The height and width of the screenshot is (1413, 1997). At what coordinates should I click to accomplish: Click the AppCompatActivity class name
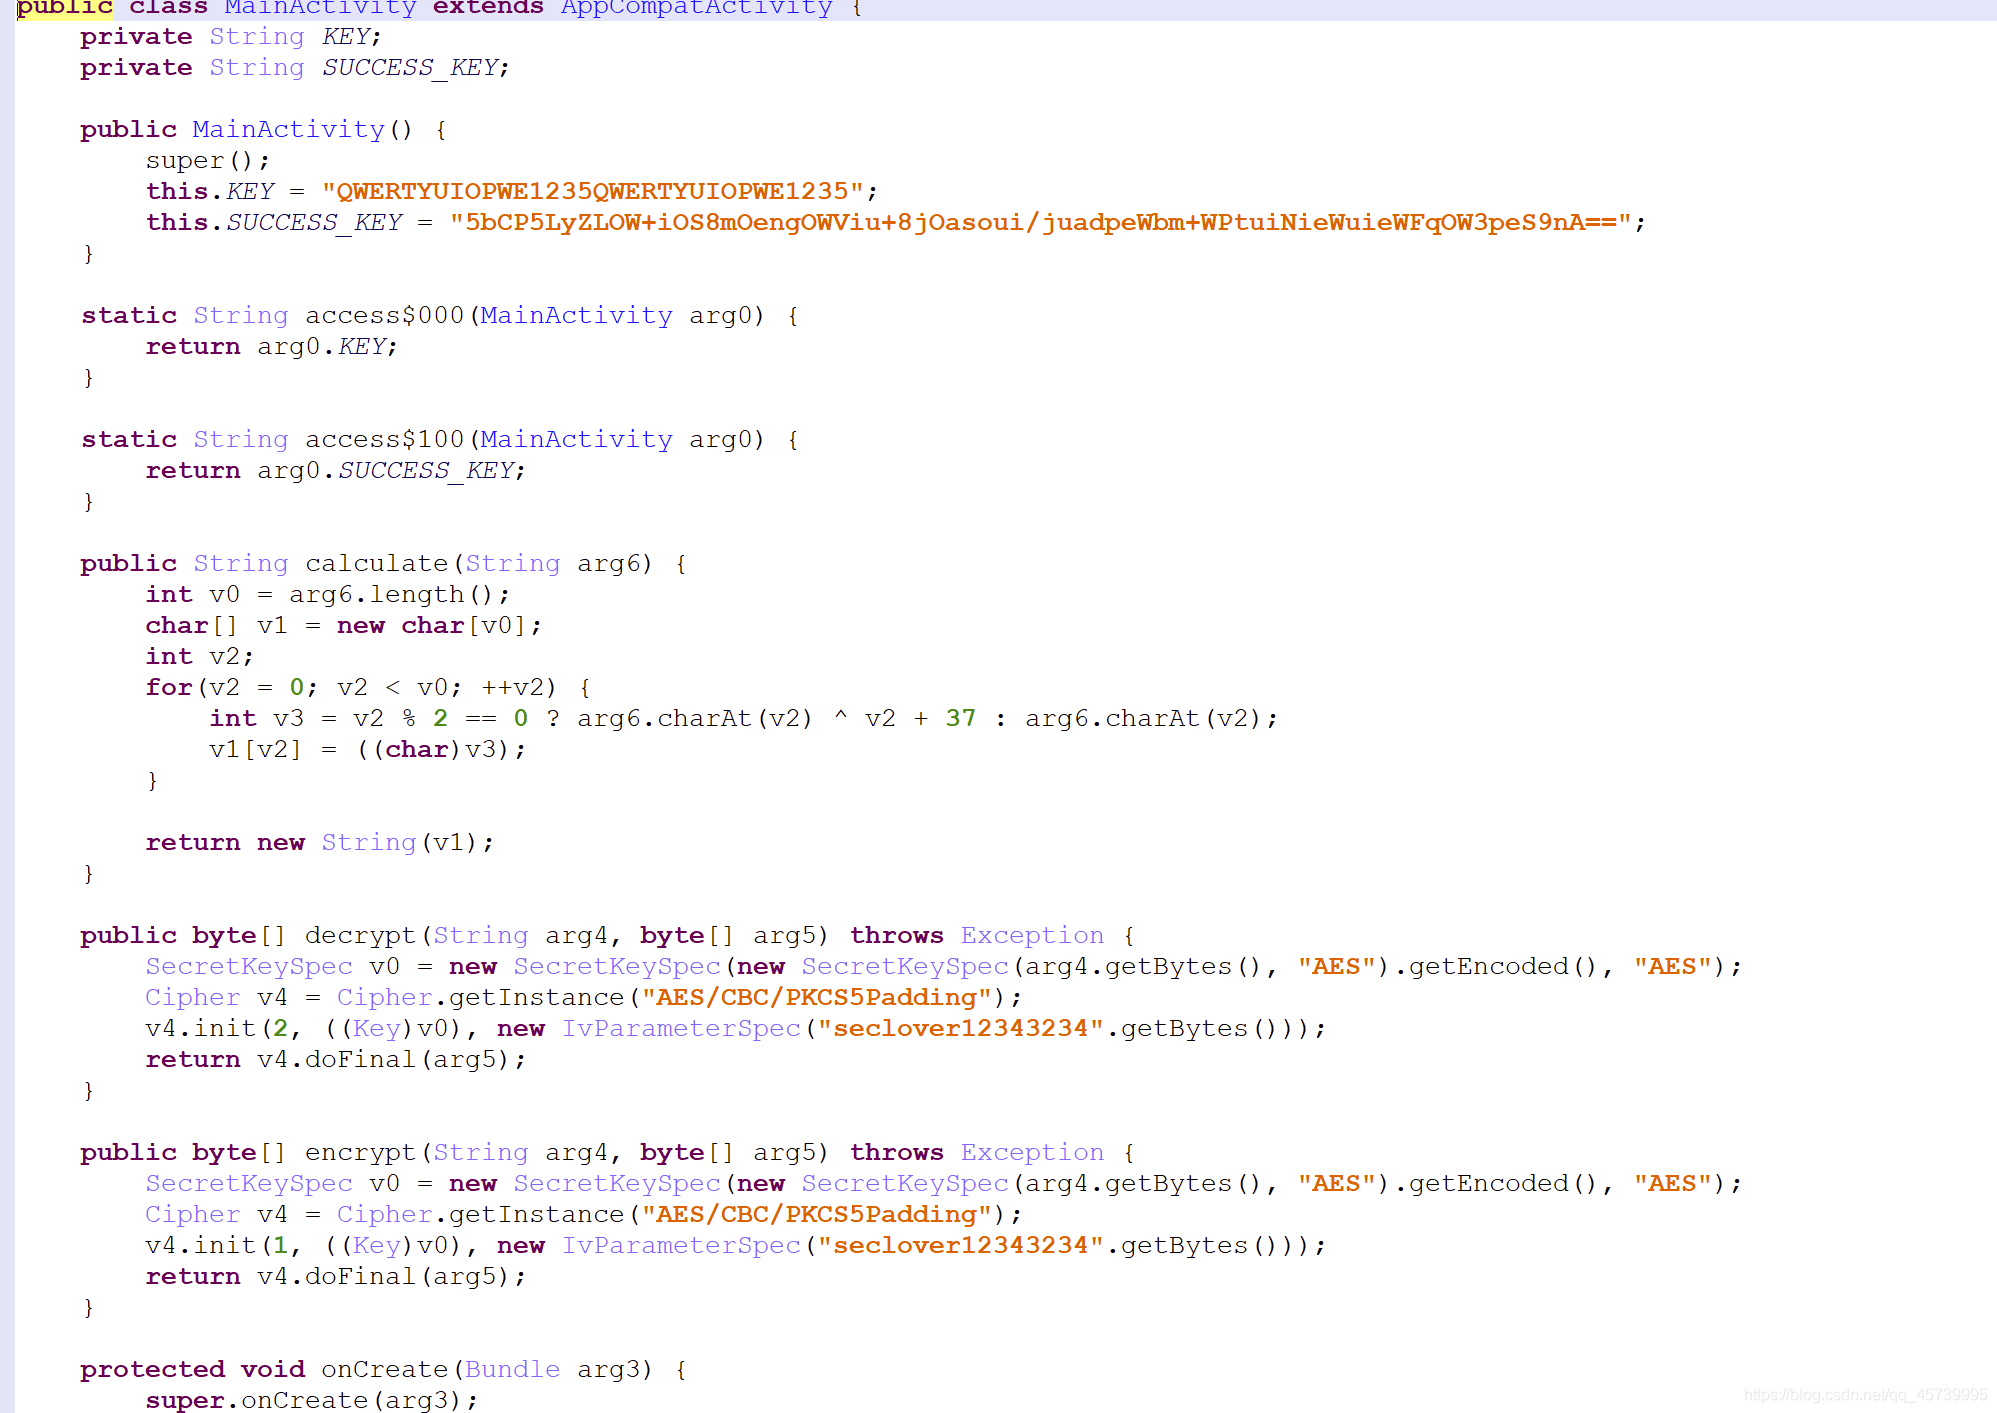pyautogui.click(x=696, y=8)
